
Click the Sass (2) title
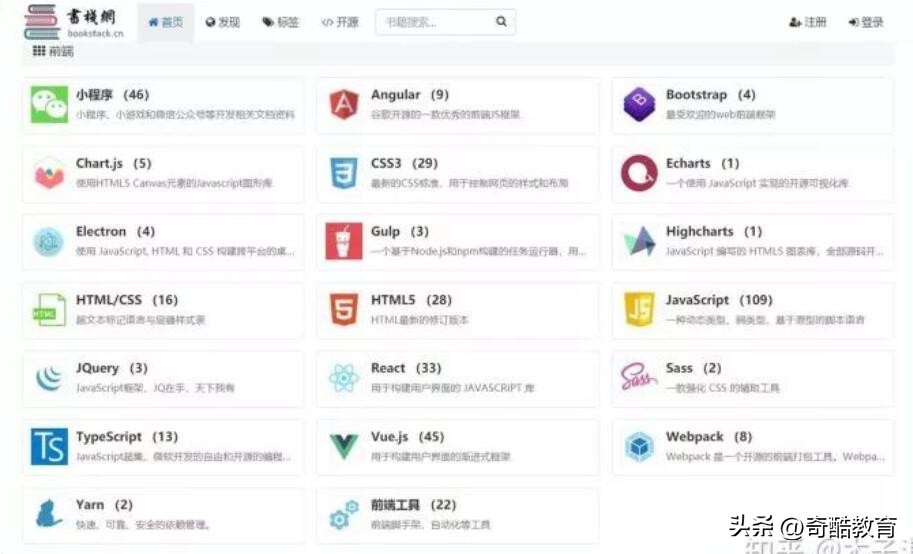coord(693,368)
